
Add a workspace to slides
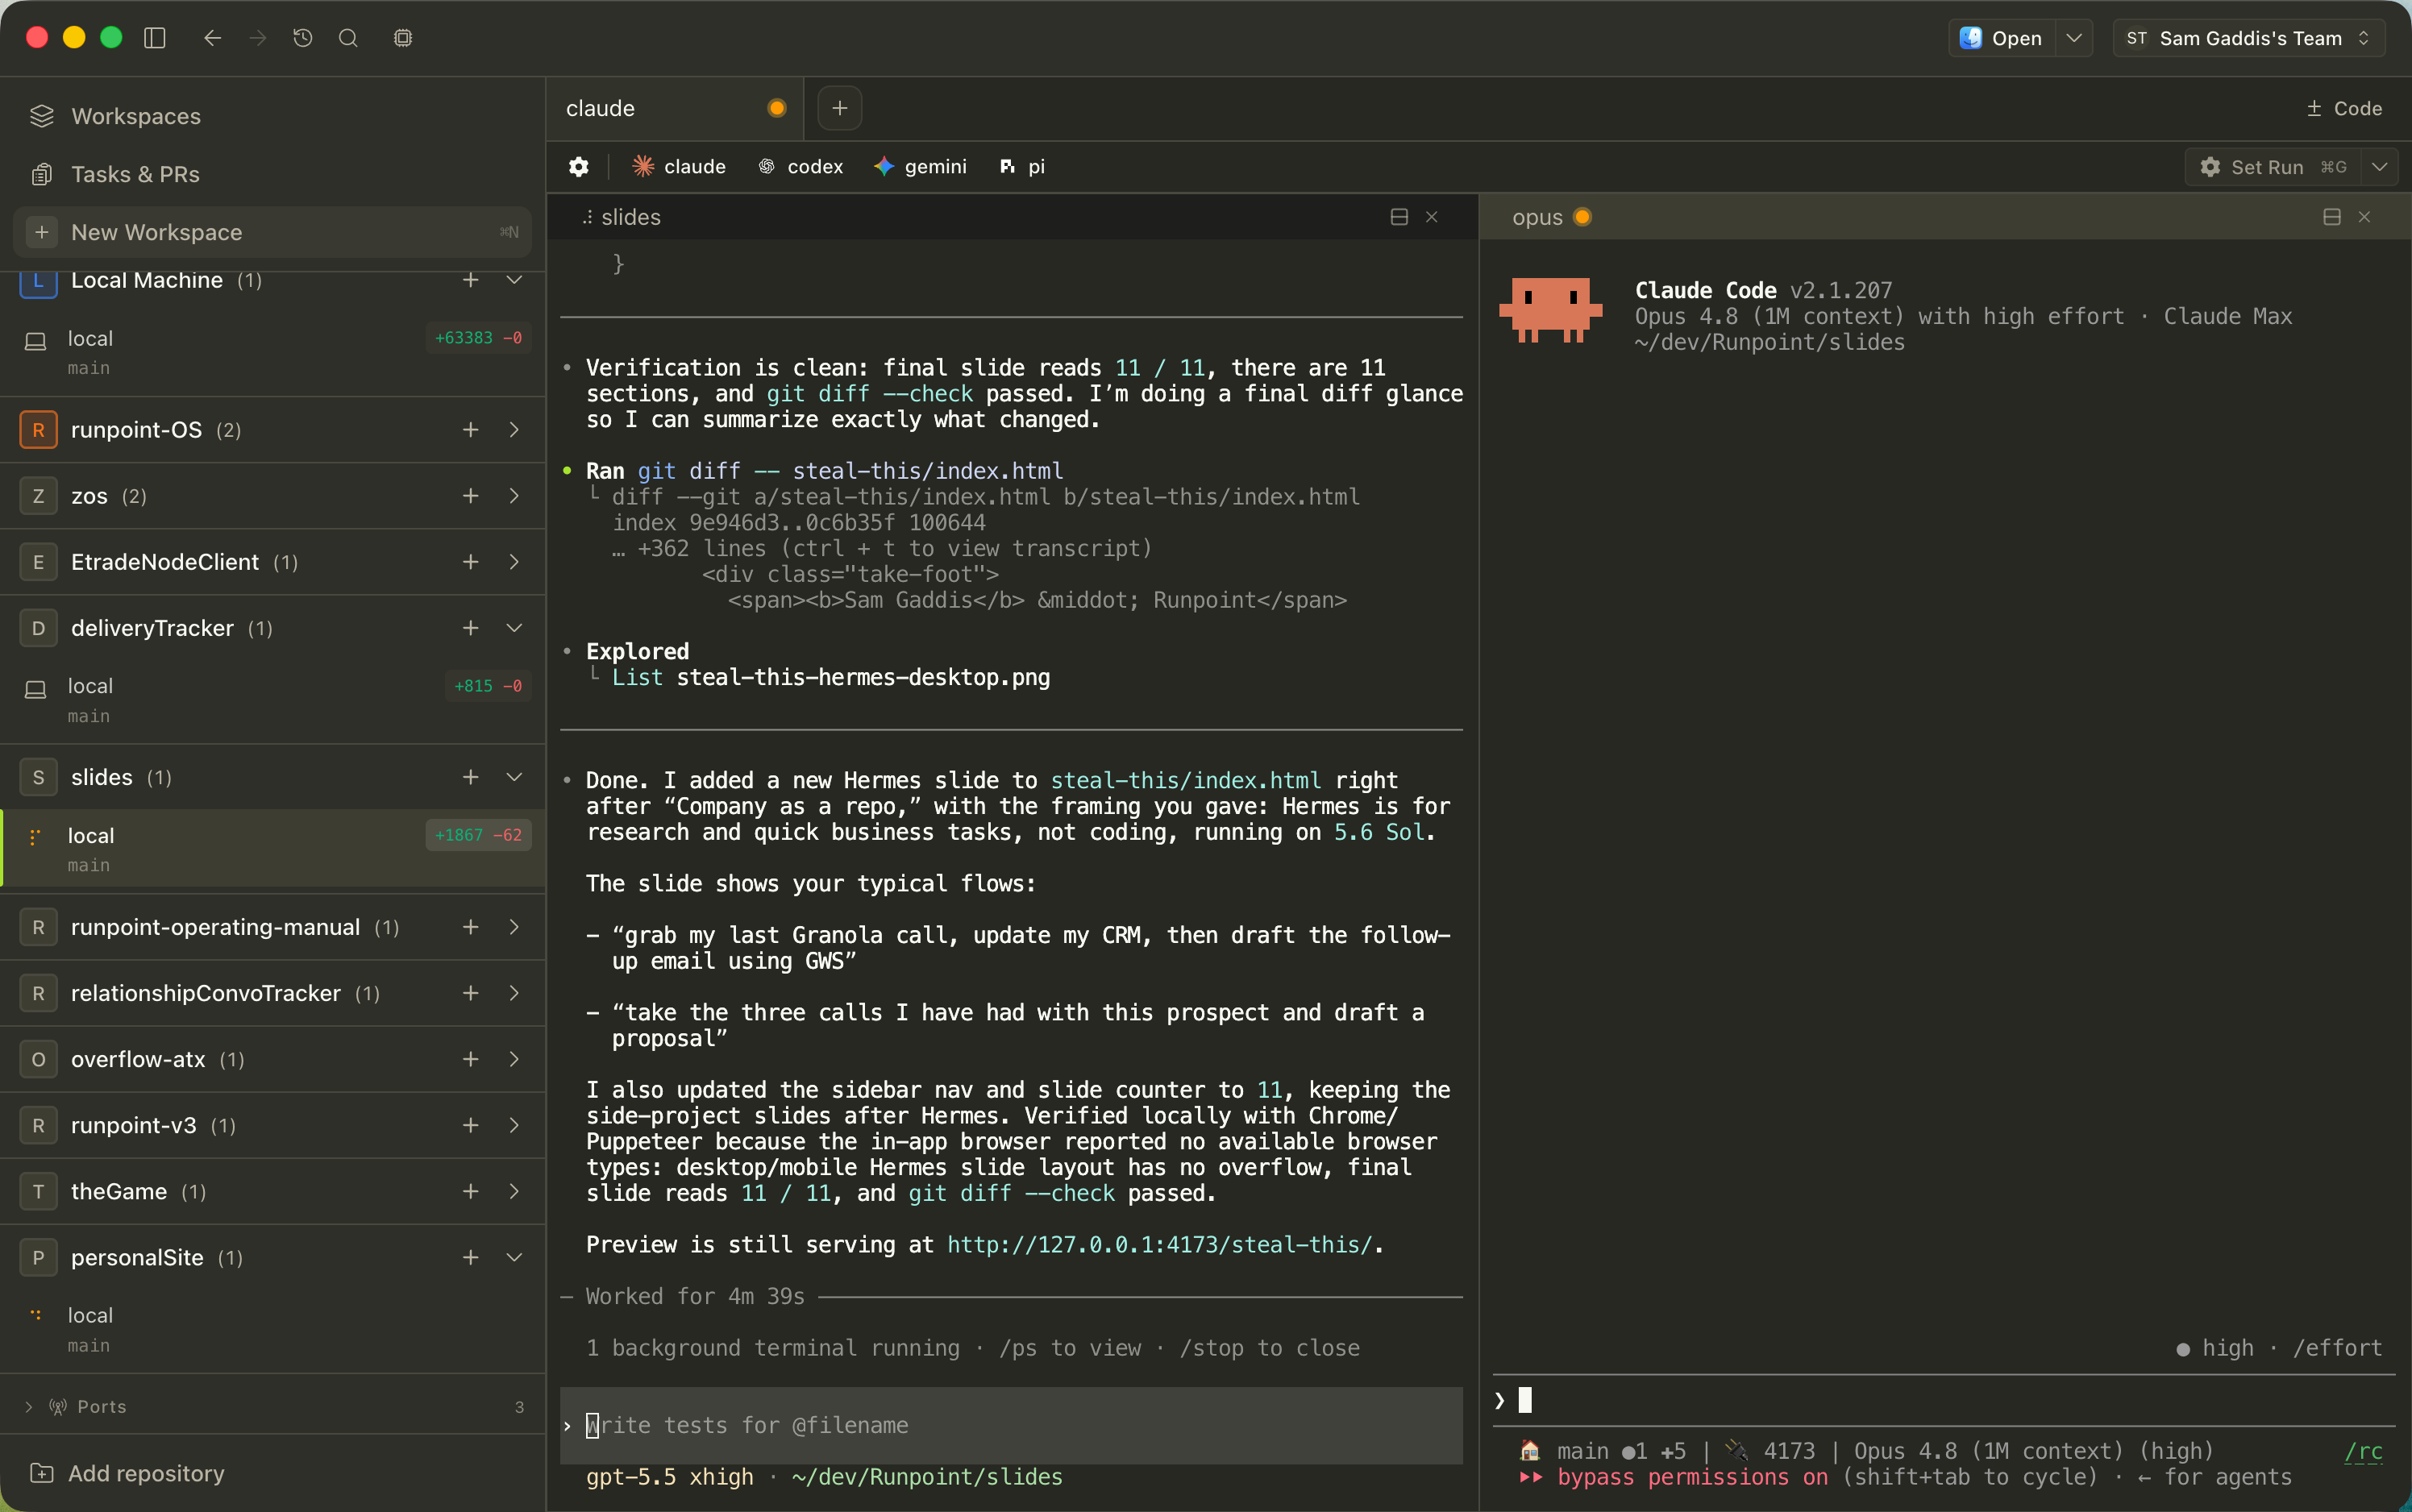(x=470, y=777)
